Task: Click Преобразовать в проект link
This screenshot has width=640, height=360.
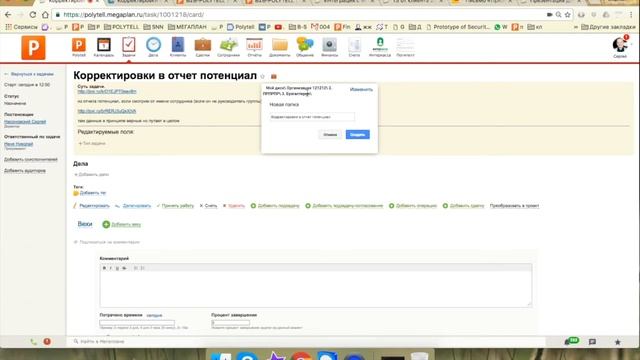Action: 514,206
